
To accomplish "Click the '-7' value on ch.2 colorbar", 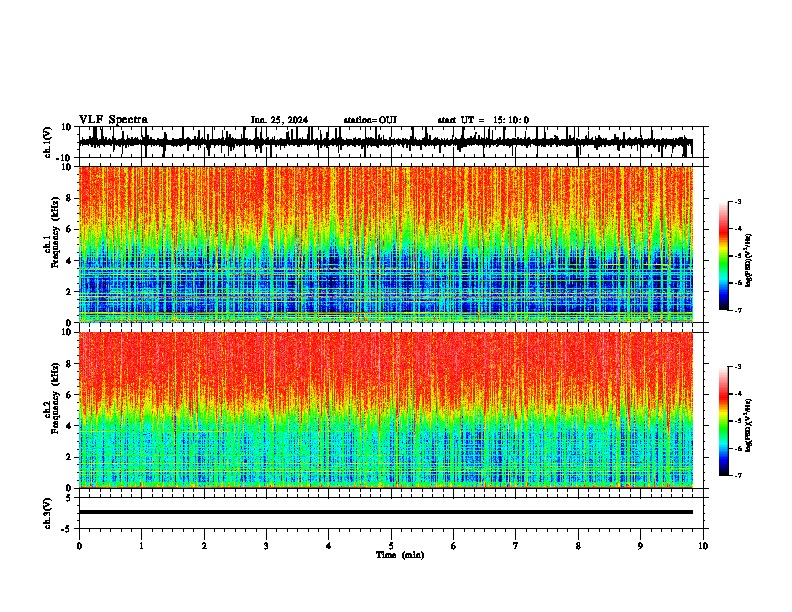I will point(737,476).
